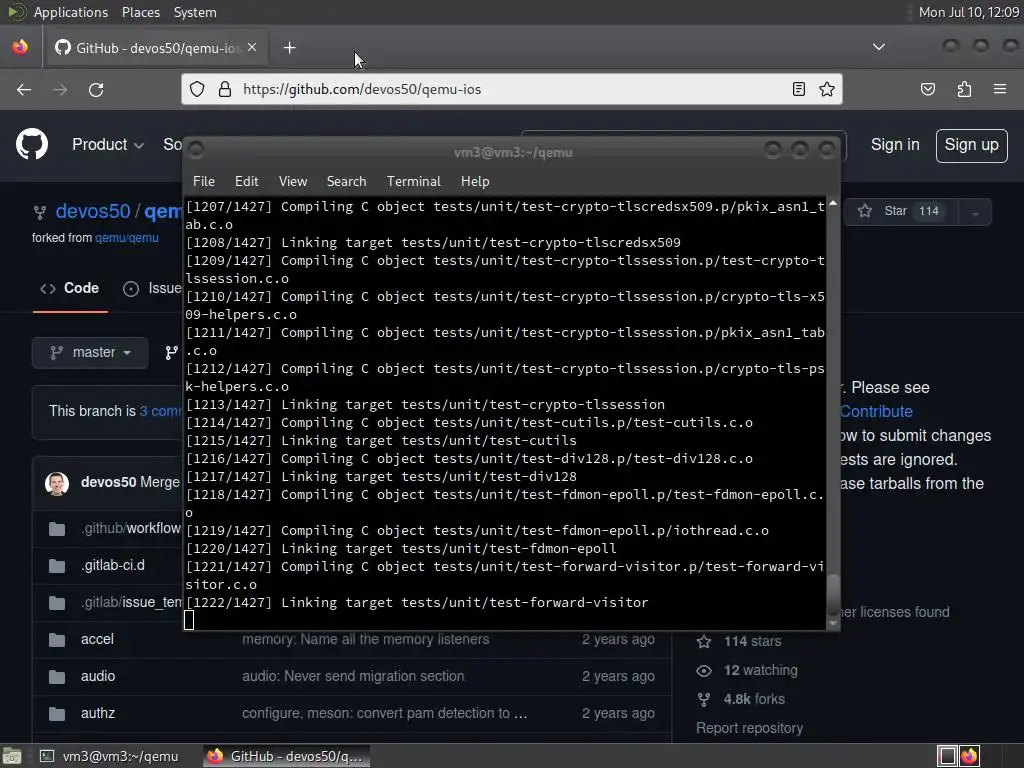Open Pocket save icon
The width and height of the screenshot is (1024, 768).
pyautogui.click(x=927, y=89)
